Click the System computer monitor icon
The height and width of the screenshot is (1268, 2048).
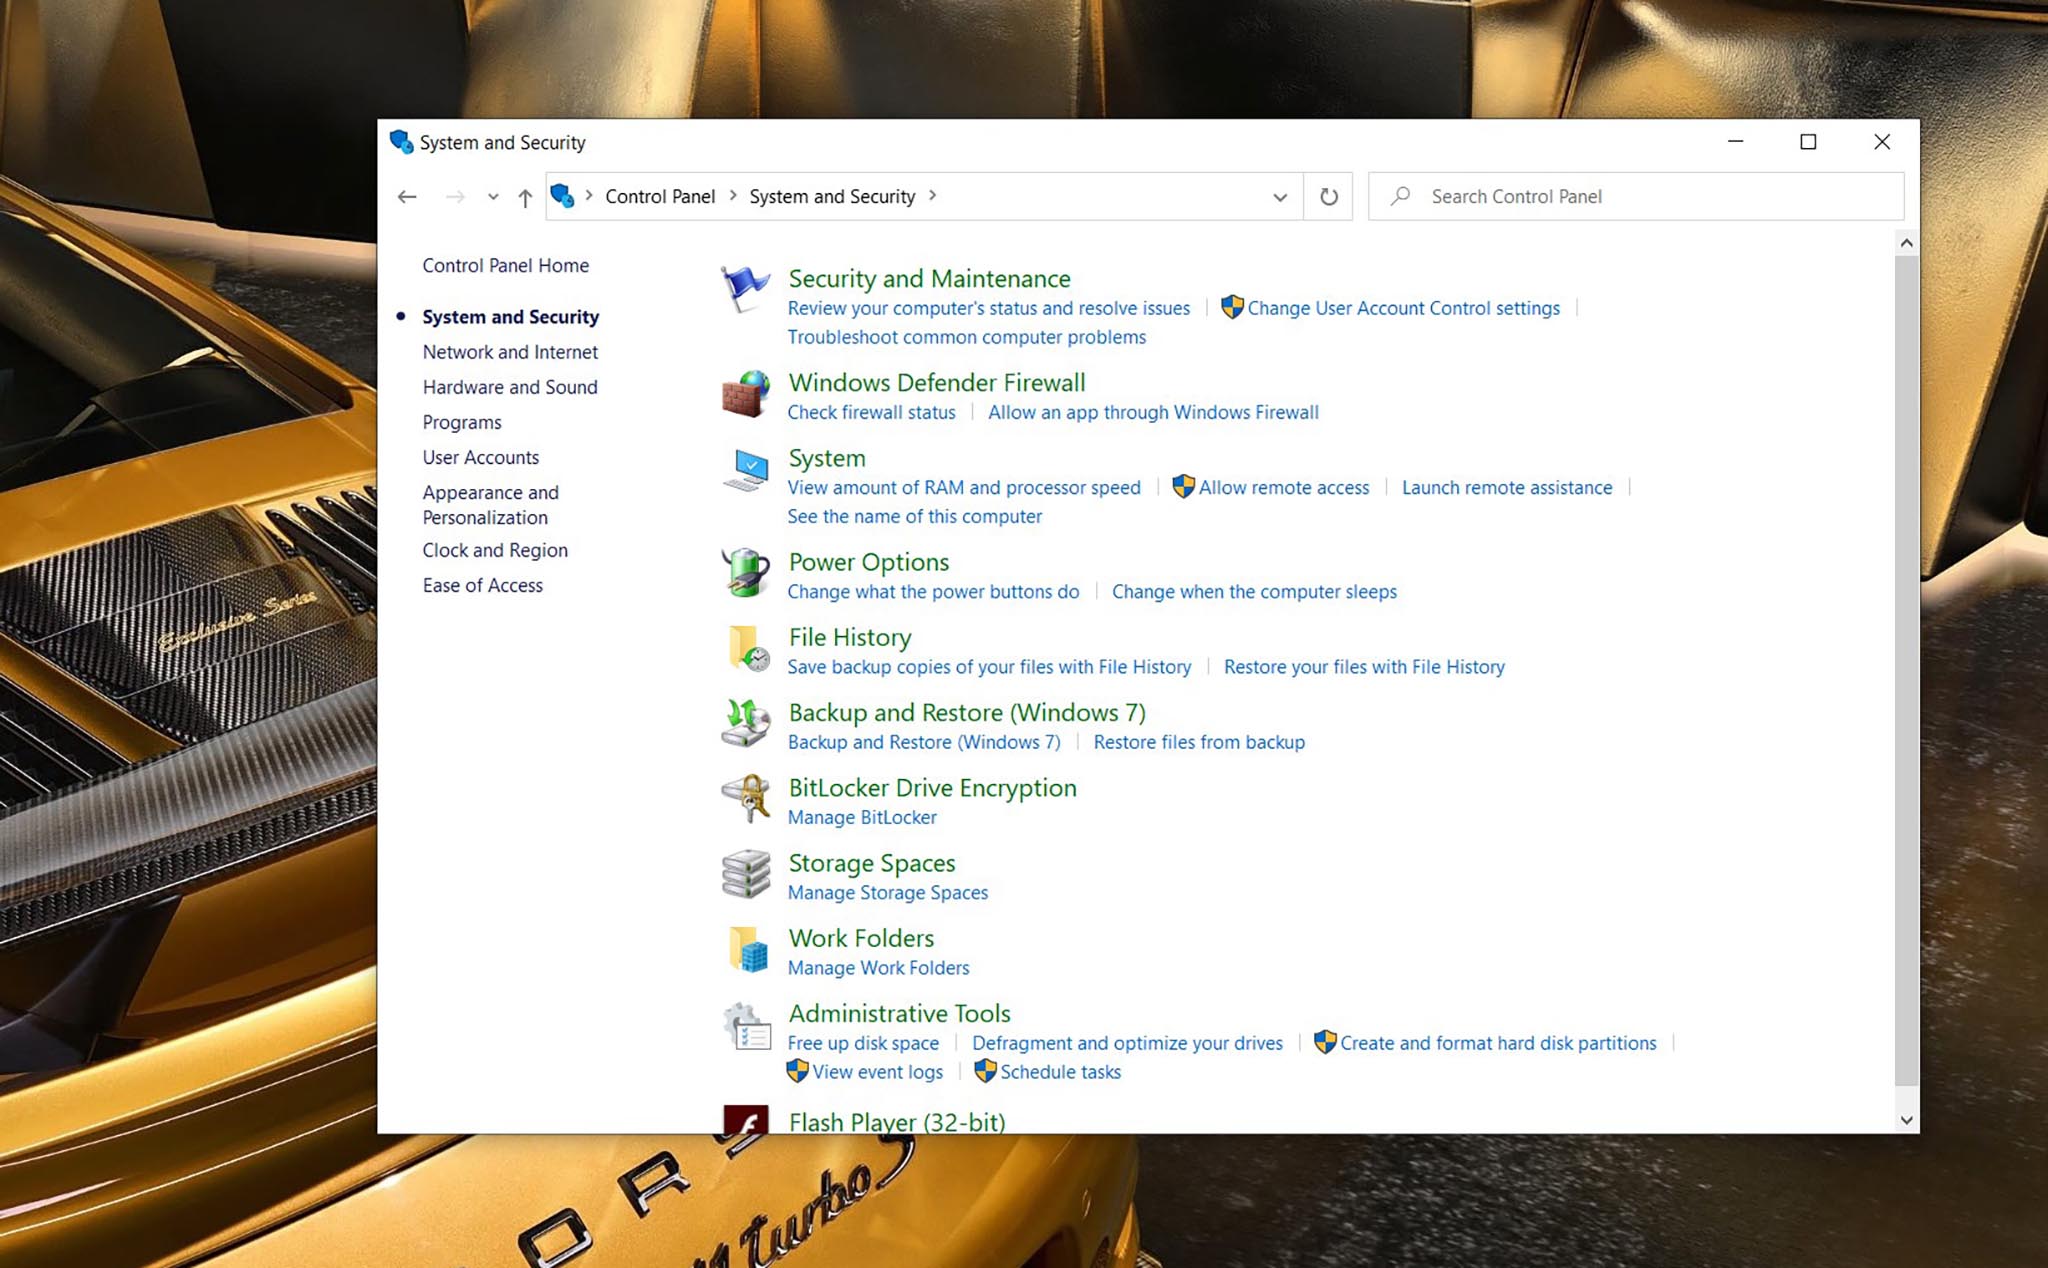pos(745,470)
